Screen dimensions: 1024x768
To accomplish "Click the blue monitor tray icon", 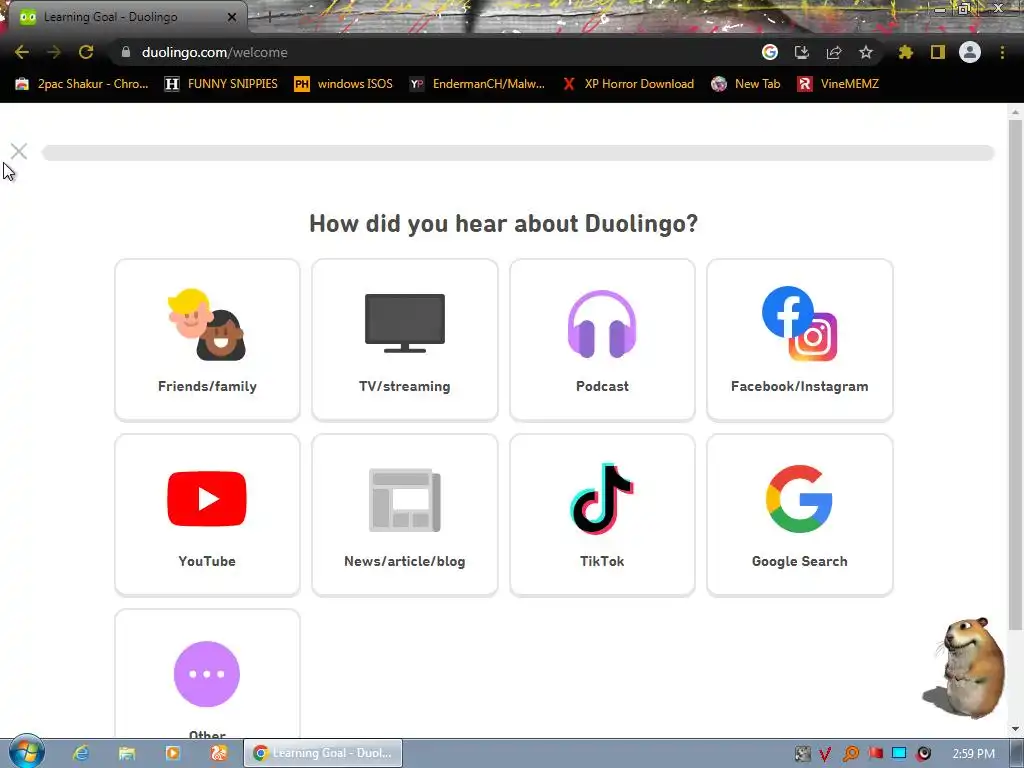I will pos(899,754).
